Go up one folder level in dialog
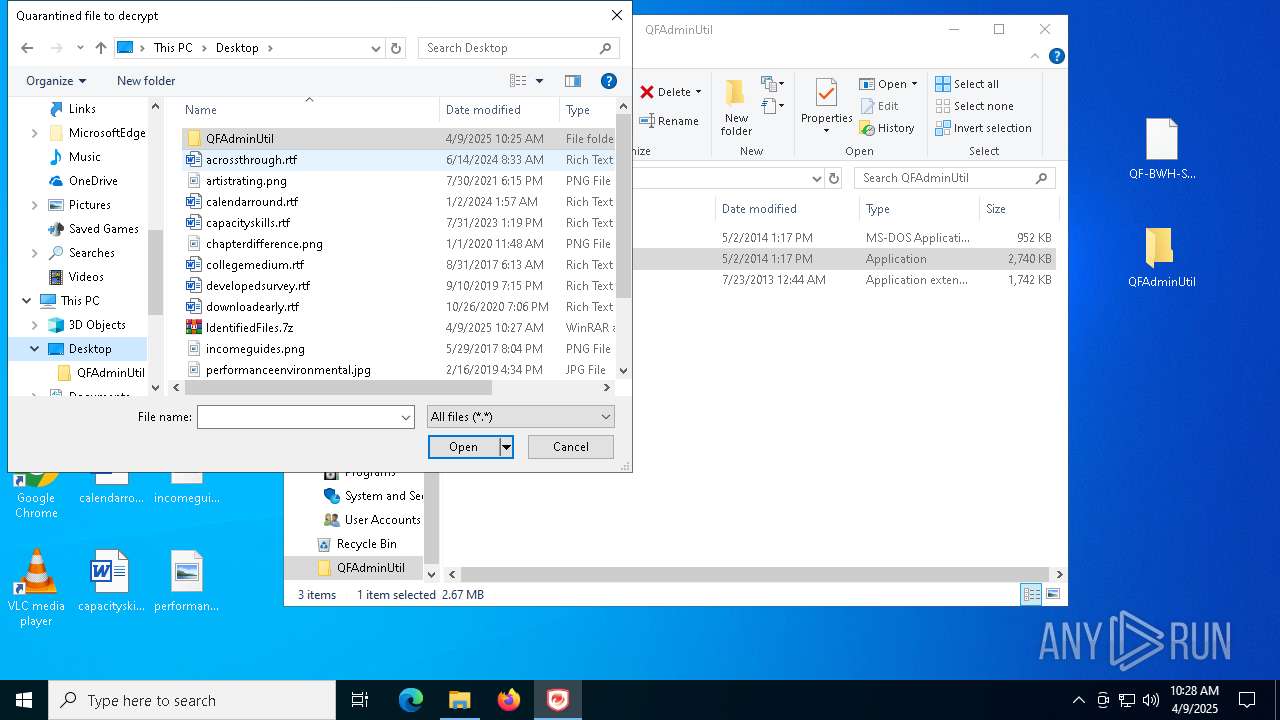The width and height of the screenshot is (1280, 720). click(101, 48)
